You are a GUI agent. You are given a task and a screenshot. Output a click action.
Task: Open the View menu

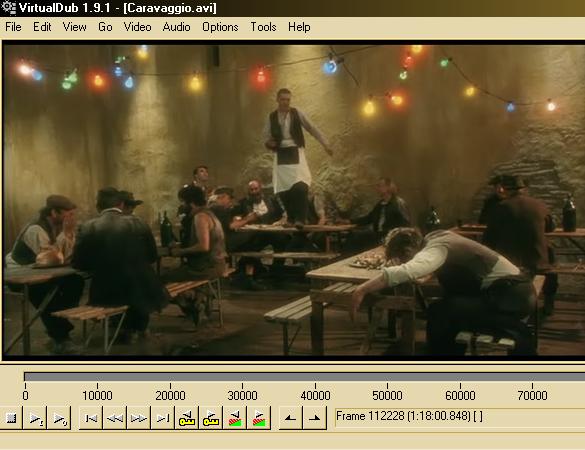point(75,27)
